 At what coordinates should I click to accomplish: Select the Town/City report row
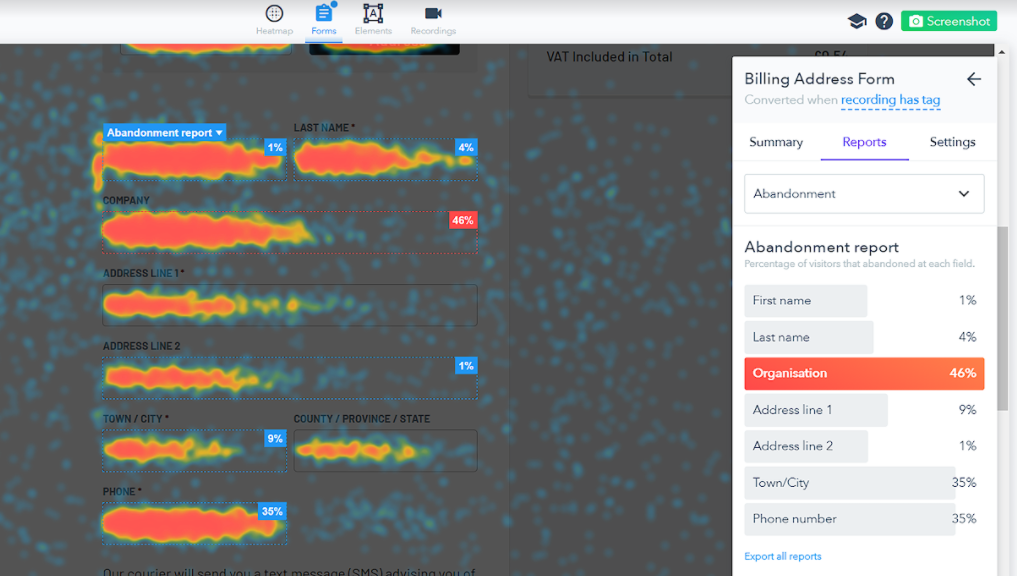(864, 483)
